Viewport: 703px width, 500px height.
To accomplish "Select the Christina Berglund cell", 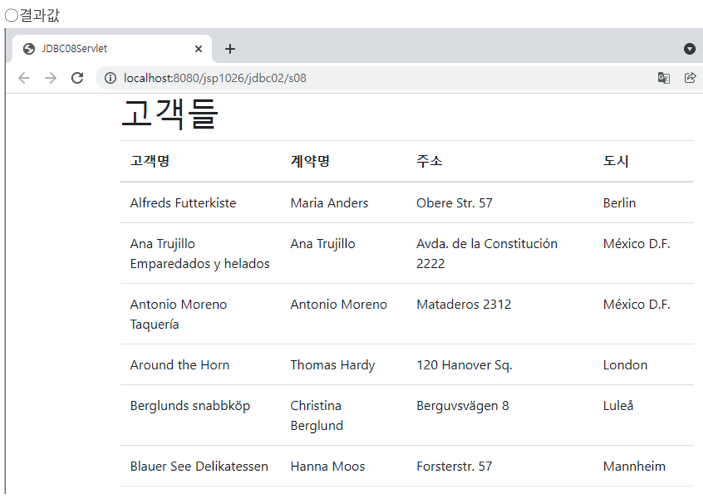I will (x=317, y=415).
